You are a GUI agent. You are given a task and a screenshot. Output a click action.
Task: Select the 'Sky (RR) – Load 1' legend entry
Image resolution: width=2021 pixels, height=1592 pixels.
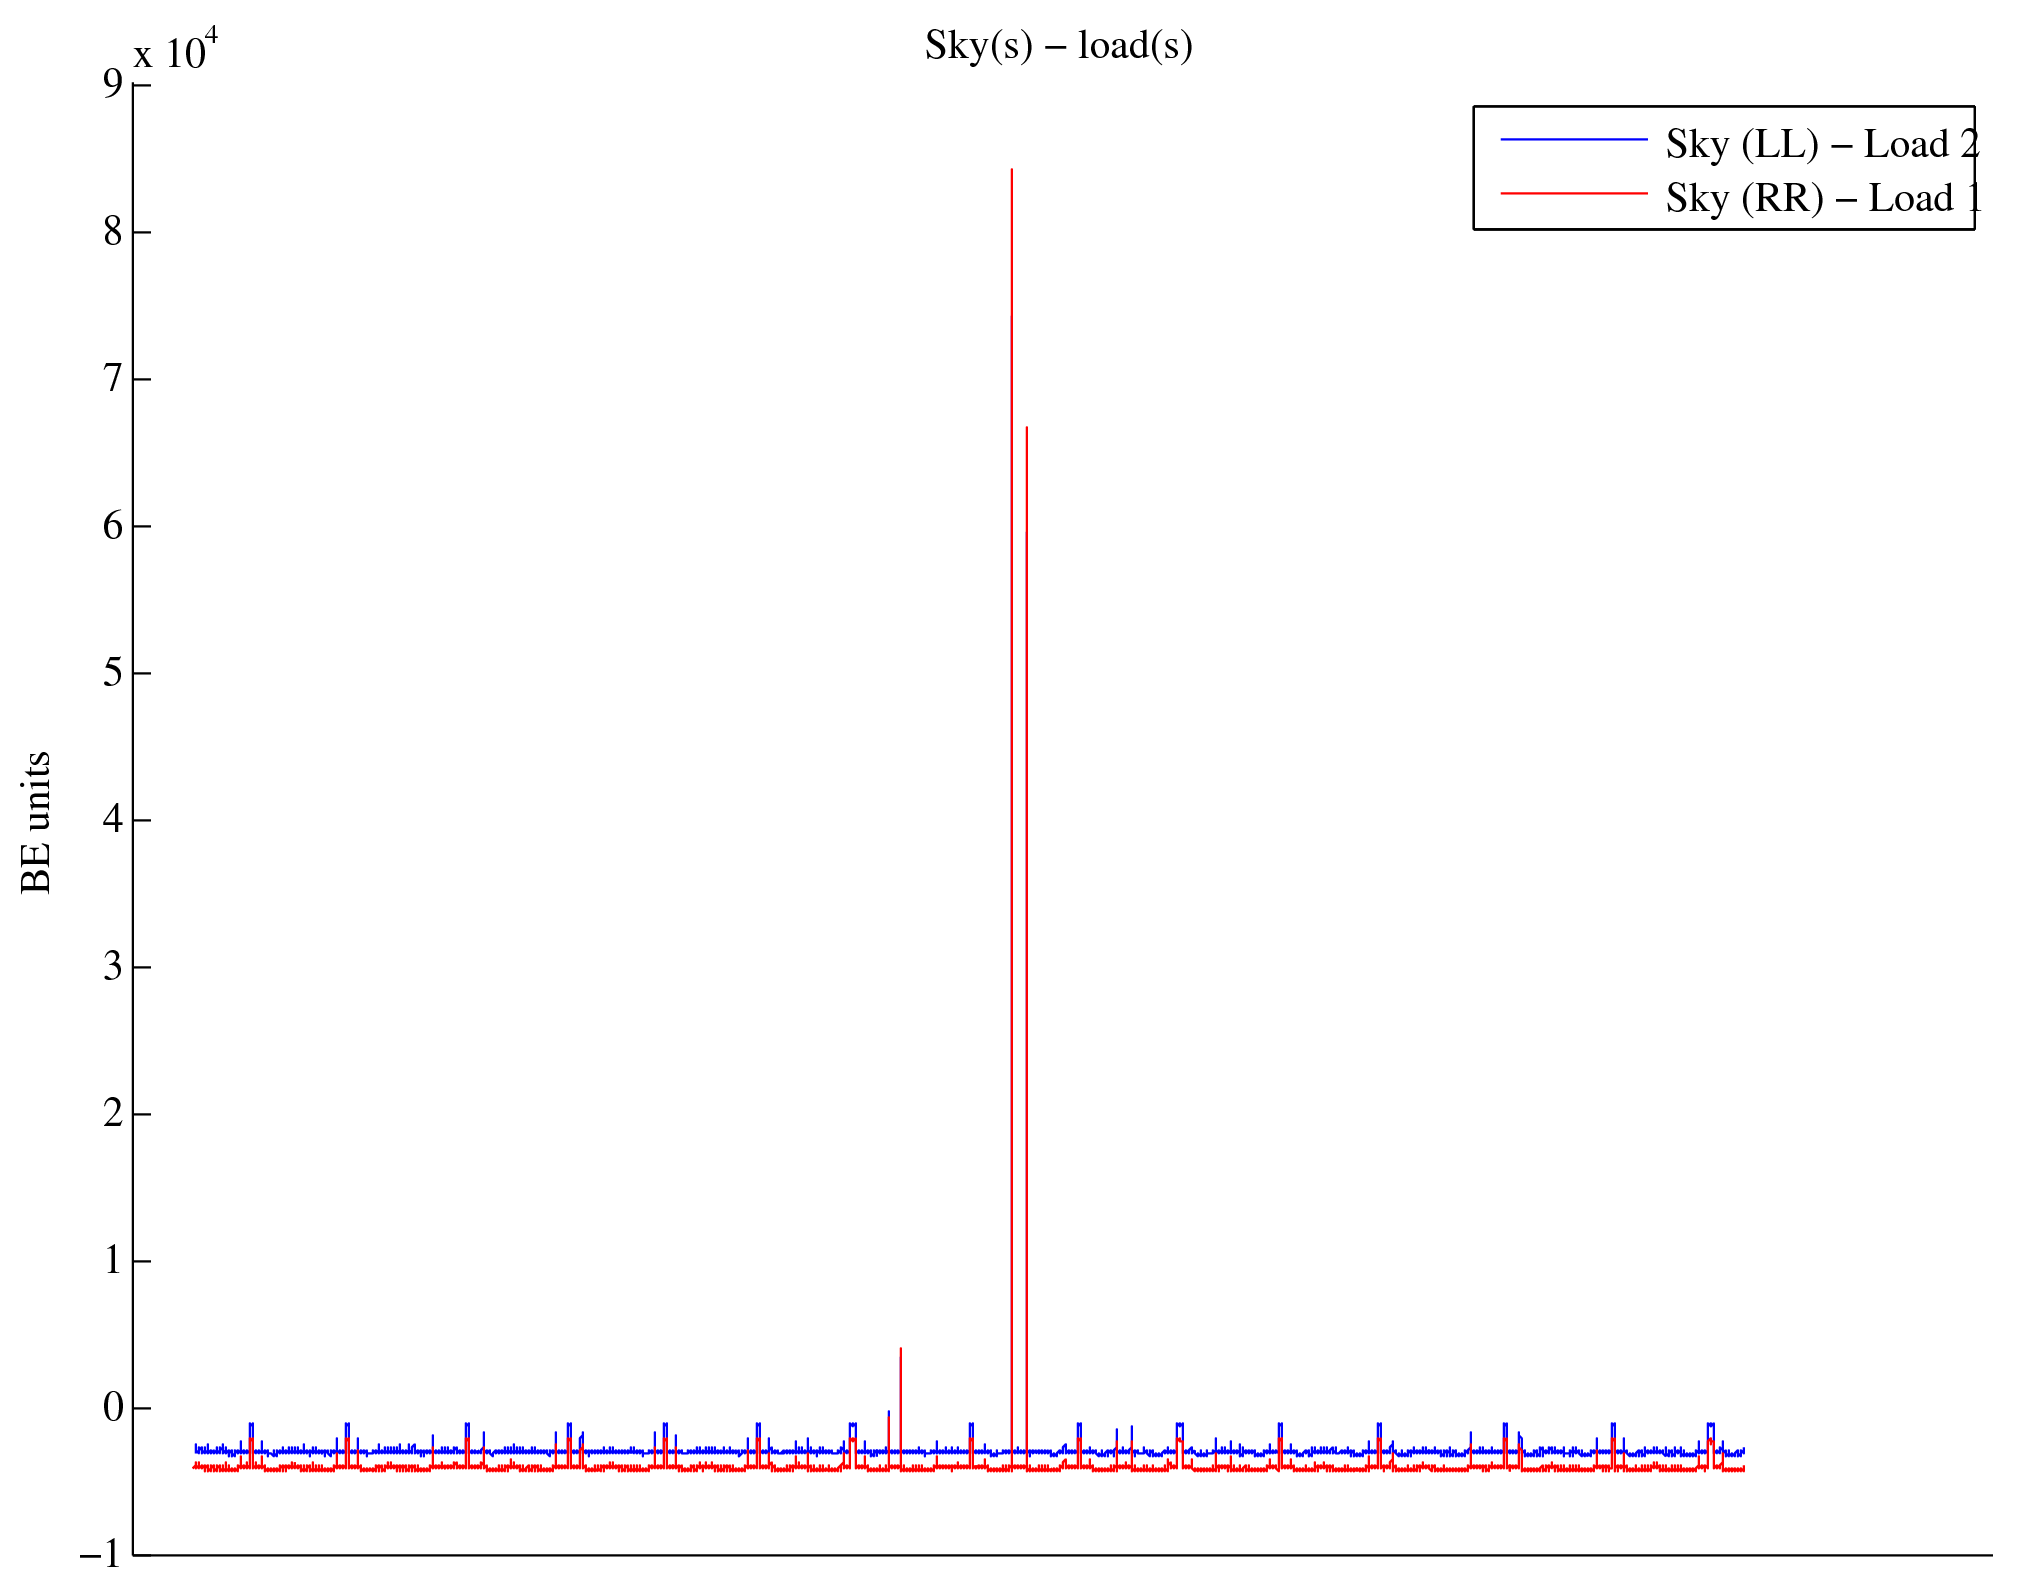click(1821, 198)
